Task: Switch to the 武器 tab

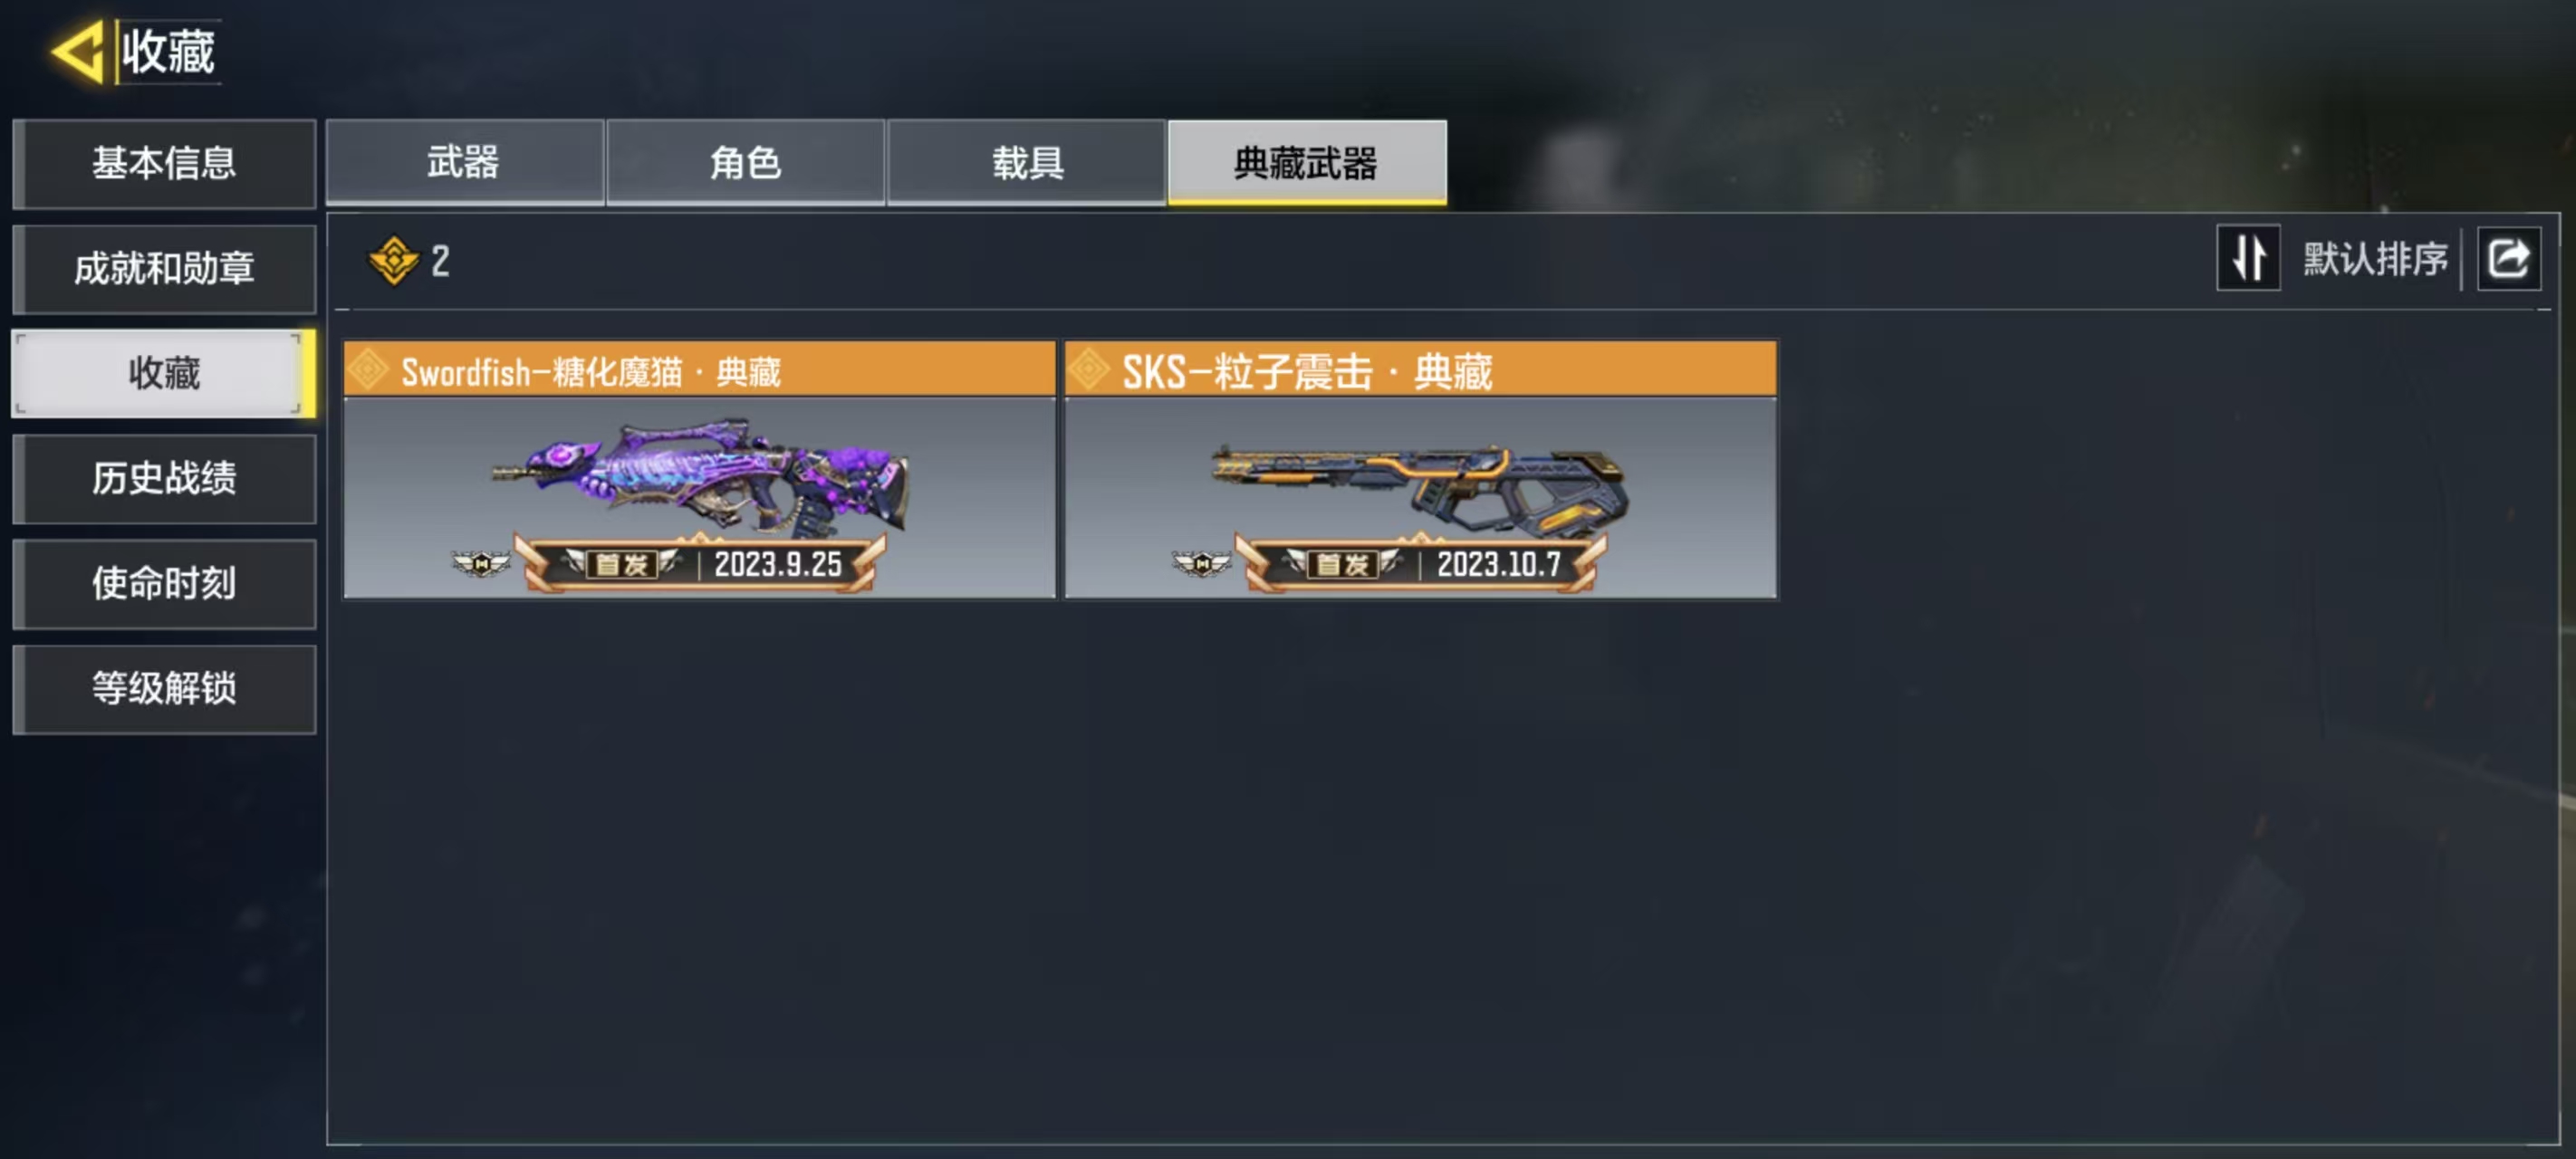Action: coord(464,163)
